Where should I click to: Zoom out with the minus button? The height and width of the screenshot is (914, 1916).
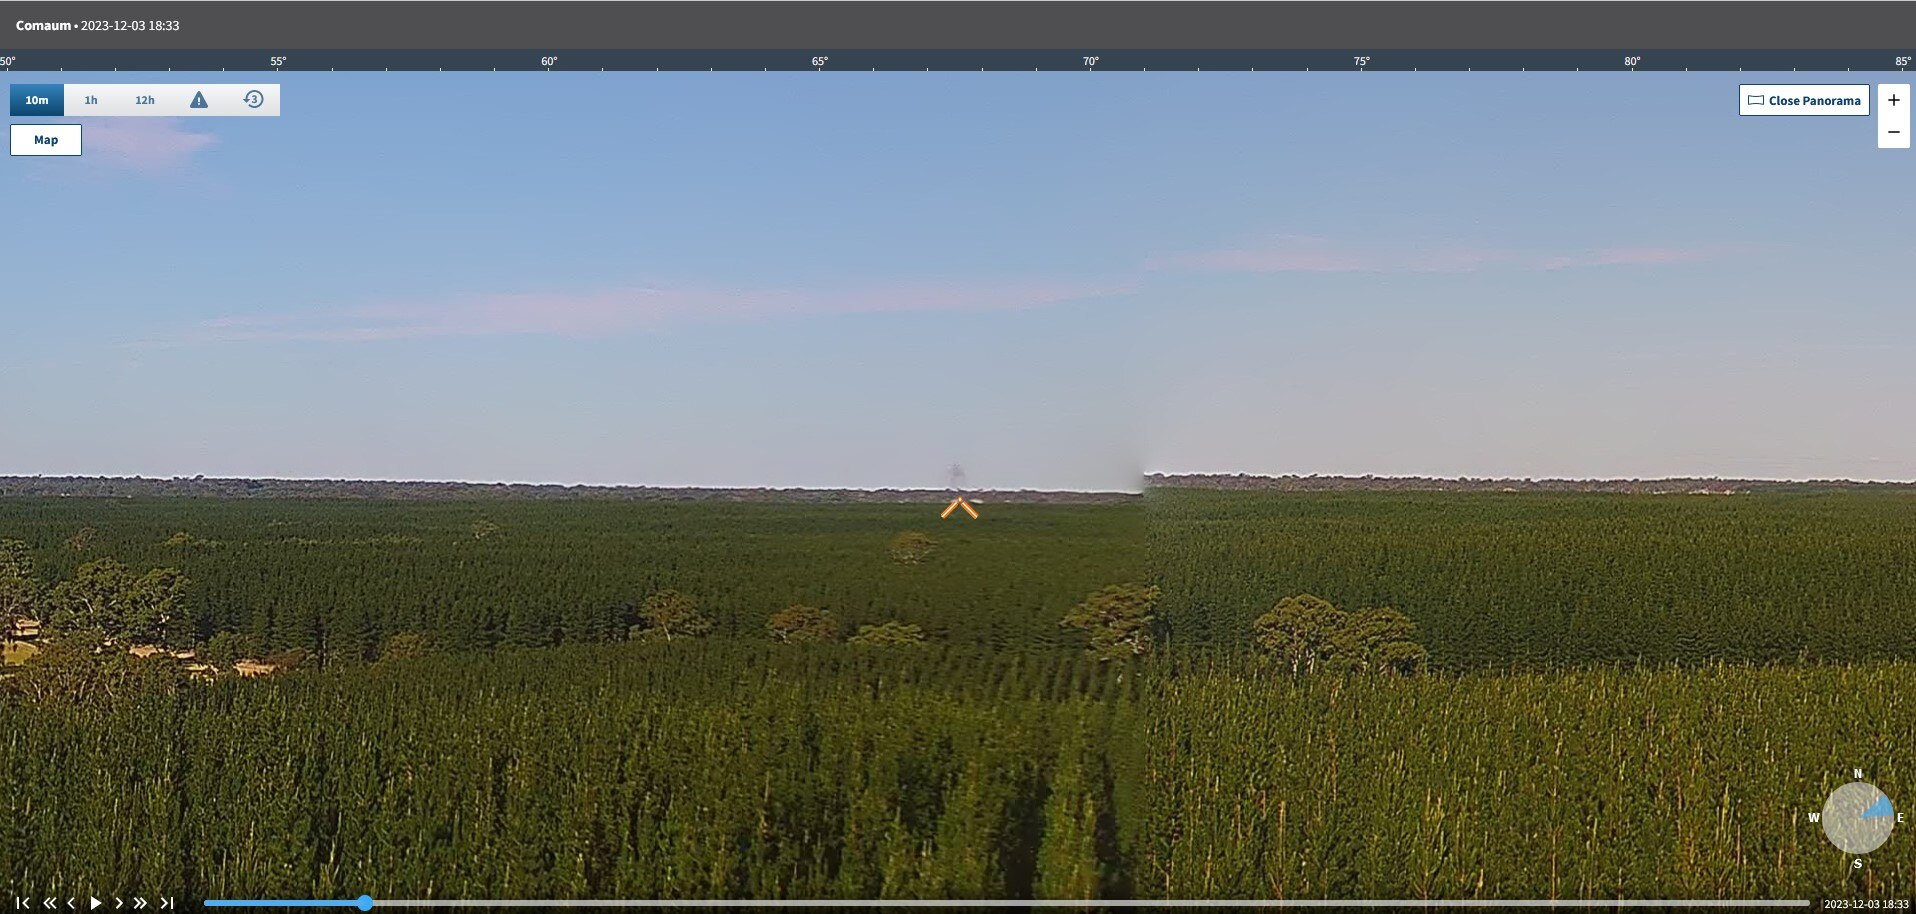pyautogui.click(x=1893, y=132)
